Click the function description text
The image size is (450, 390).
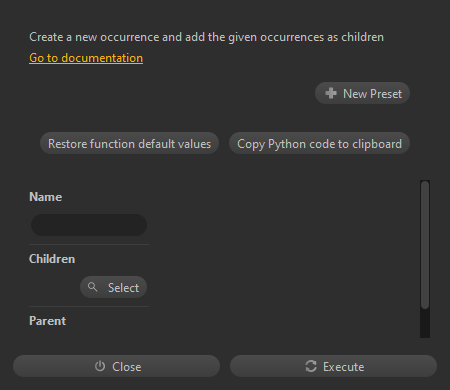(x=206, y=37)
